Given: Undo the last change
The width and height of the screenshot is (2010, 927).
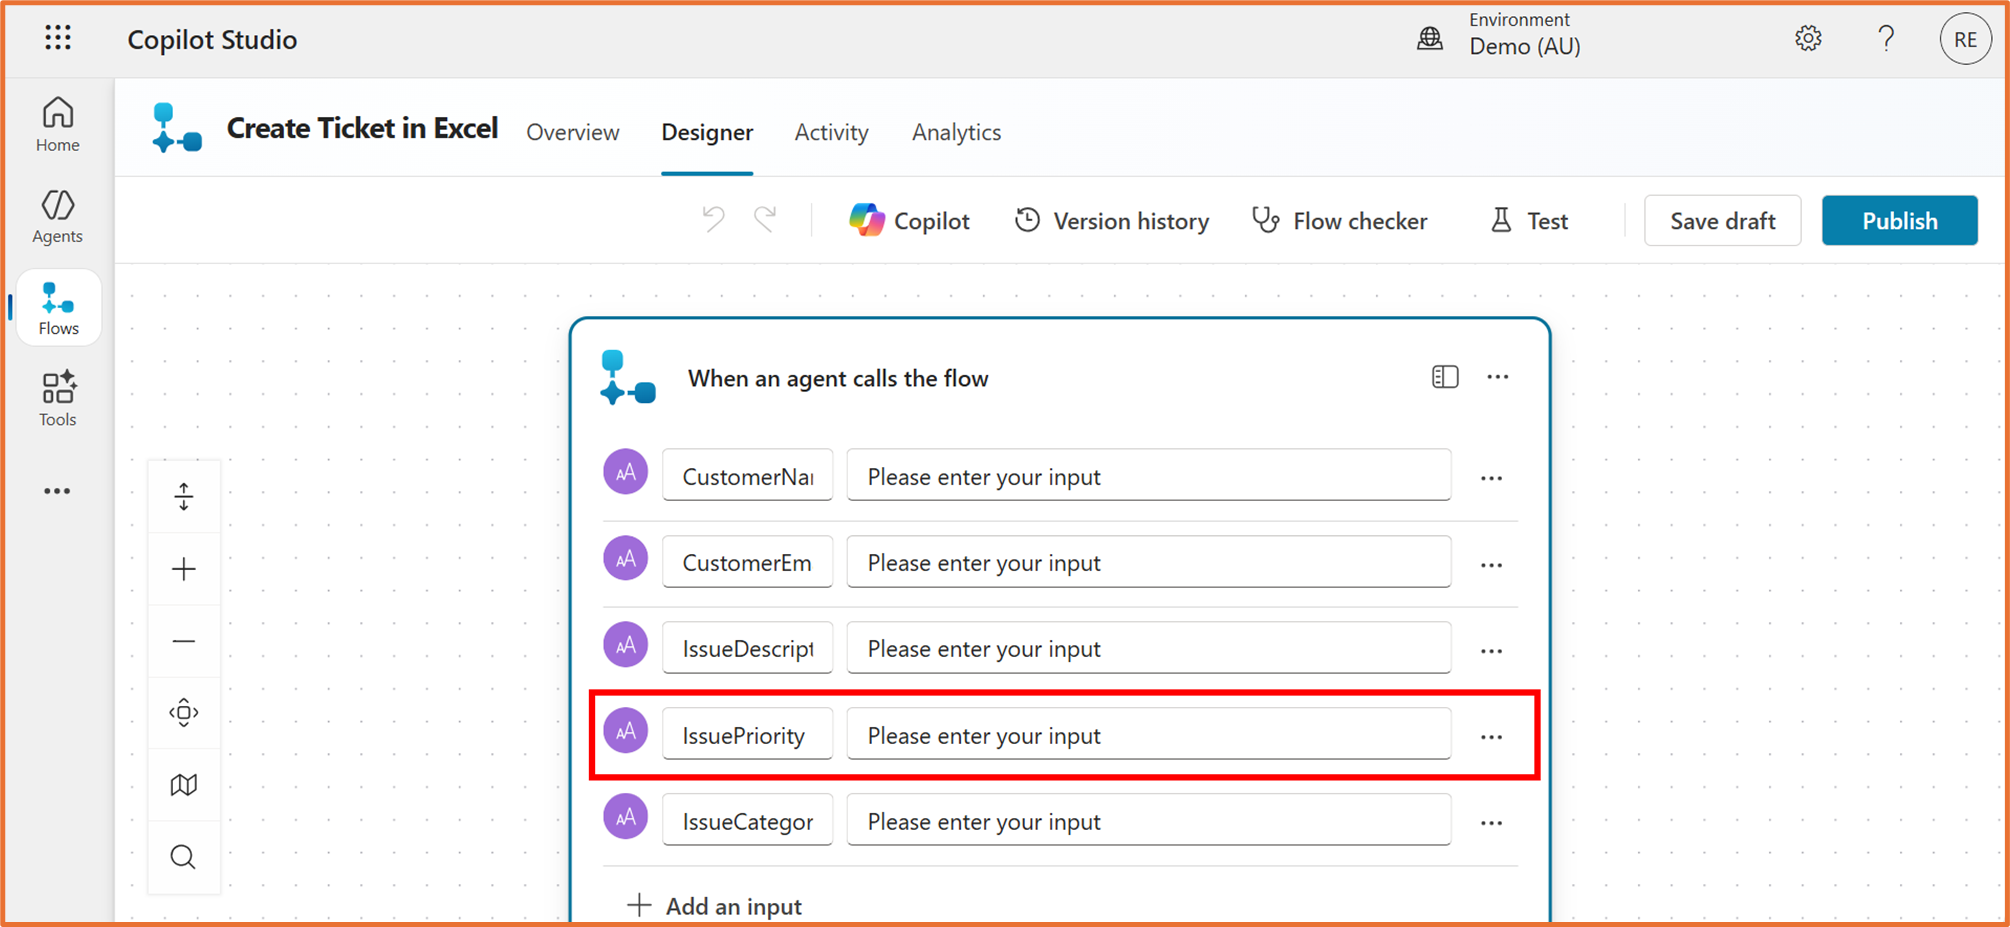Looking at the screenshot, I should (x=713, y=219).
